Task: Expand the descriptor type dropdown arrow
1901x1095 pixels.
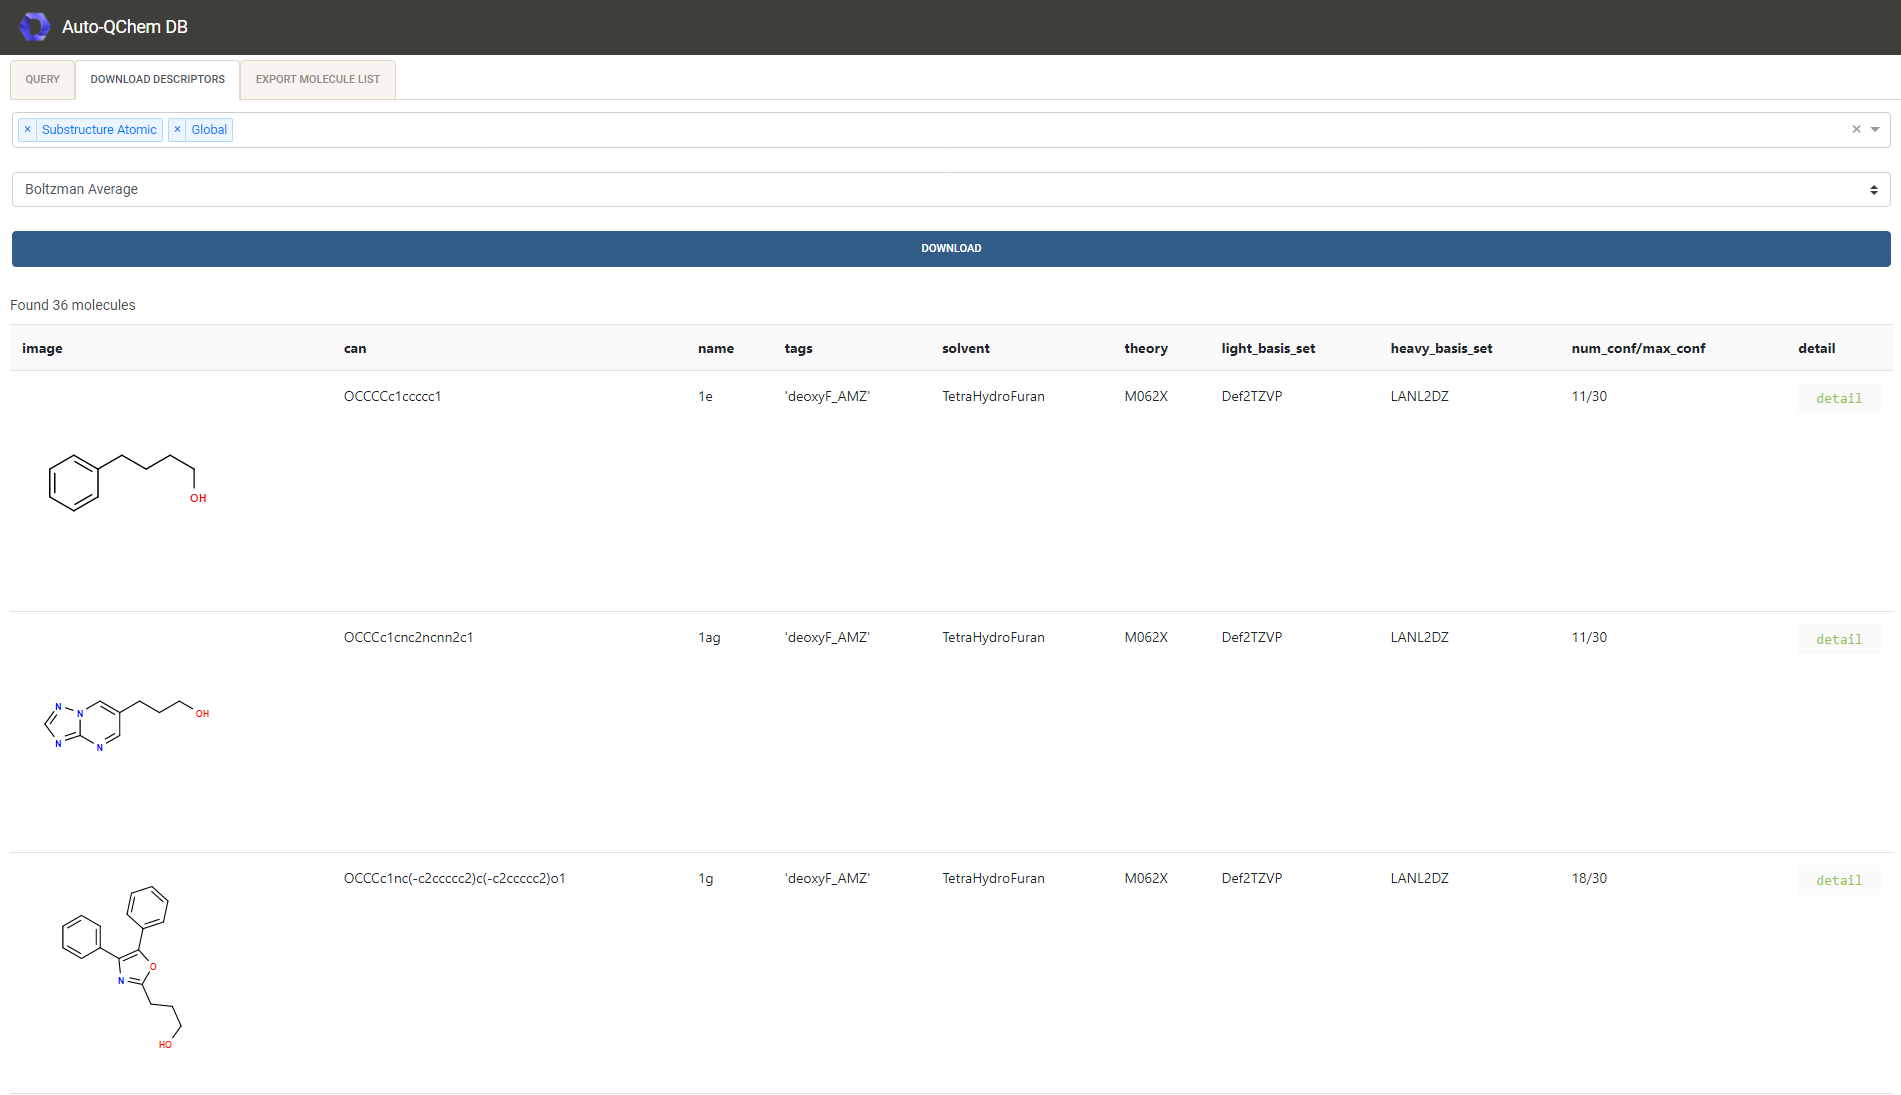Action: click(1875, 130)
